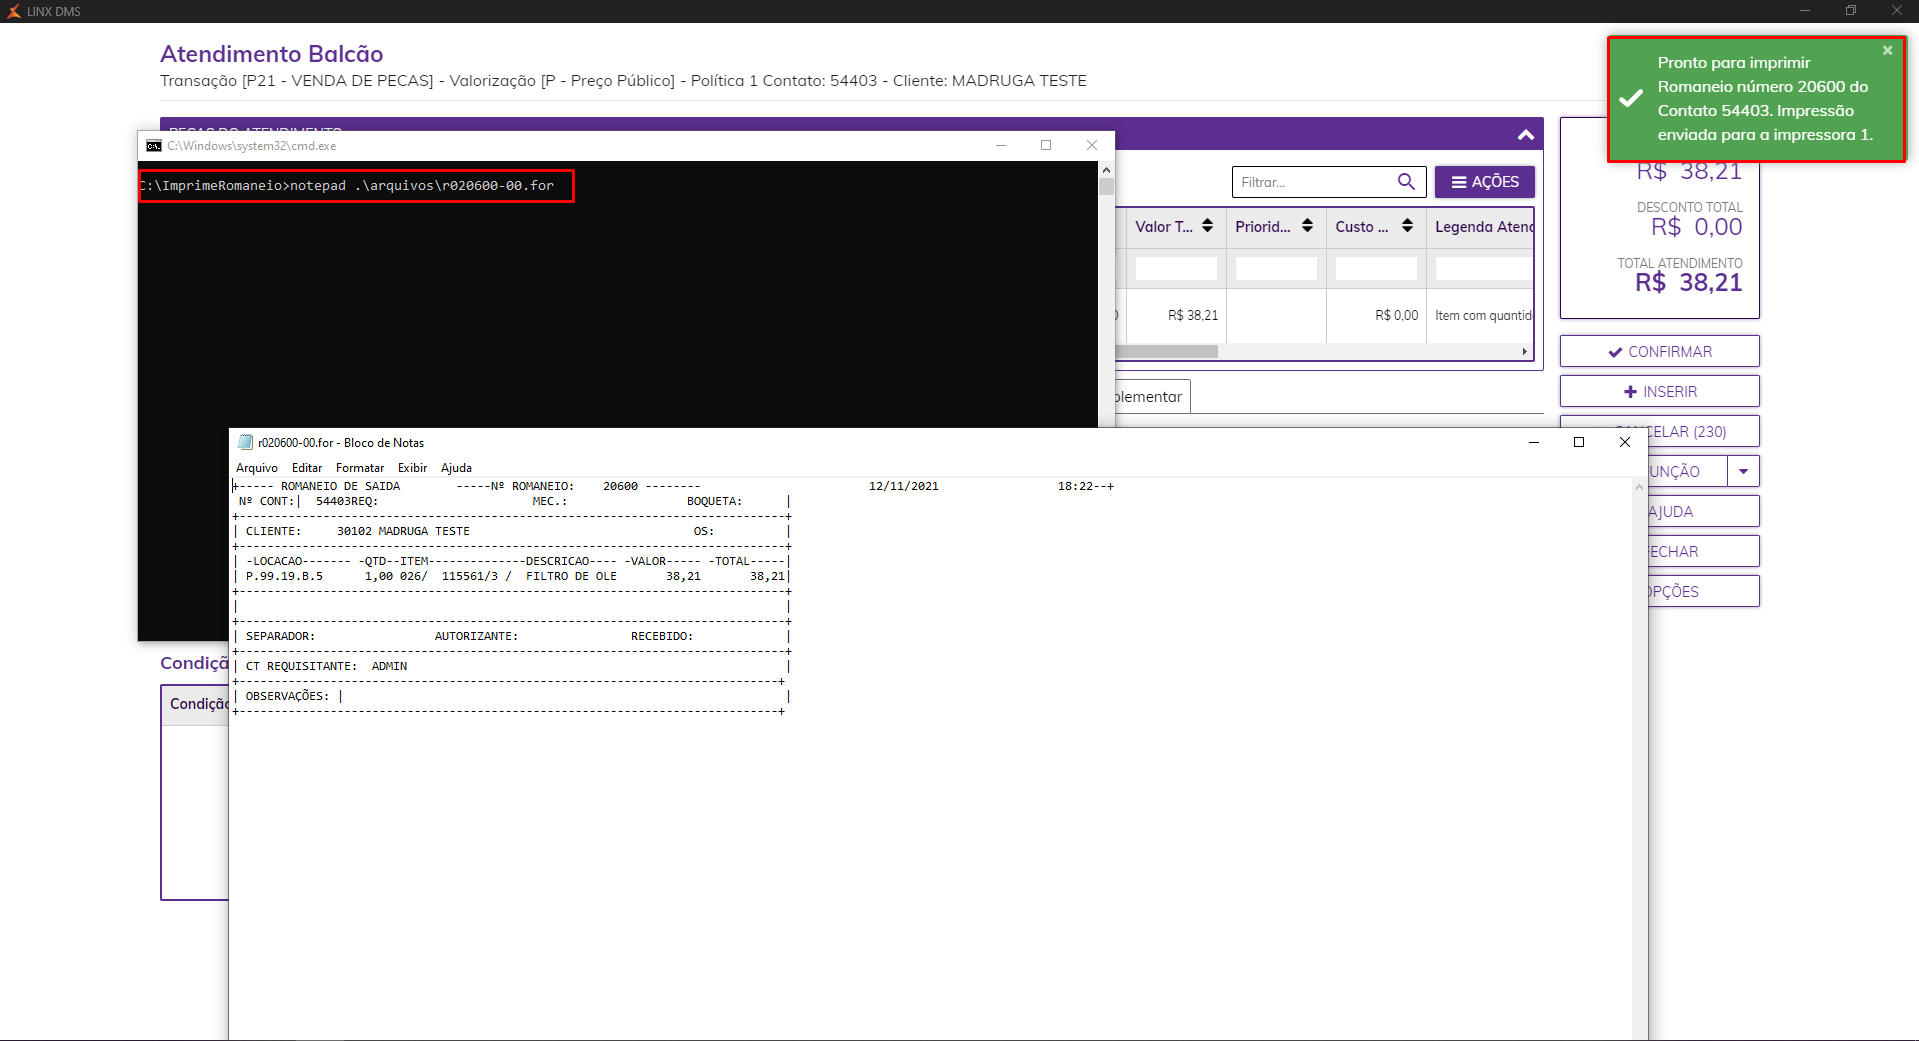
Task: Confirm the order with CONFIRMAR
Action: 1659,351
